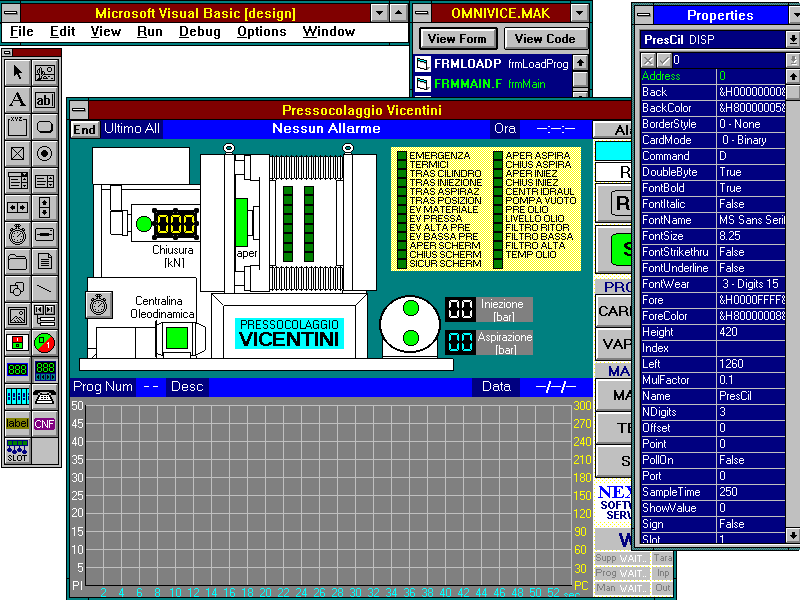
Task: Open the Debug menu
Action: click(199, 32)
